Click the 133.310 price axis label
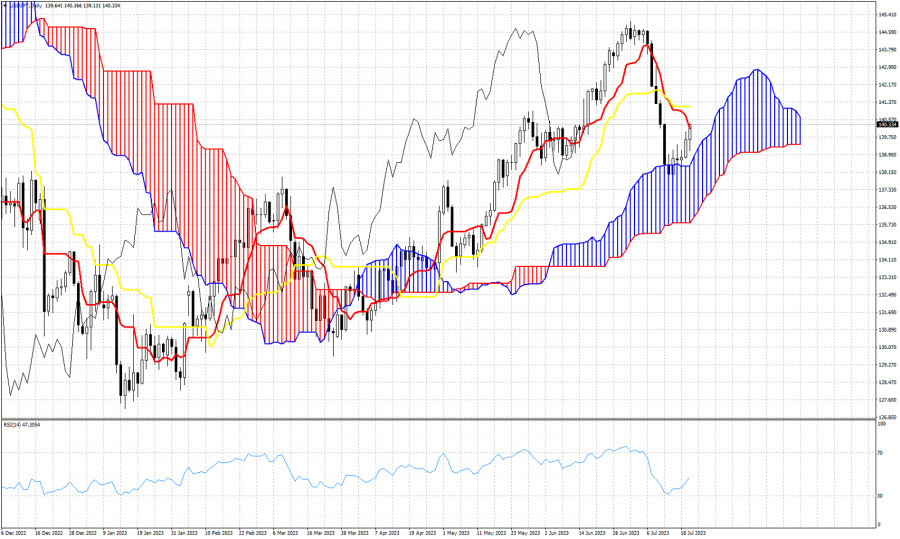 (887, 277)
